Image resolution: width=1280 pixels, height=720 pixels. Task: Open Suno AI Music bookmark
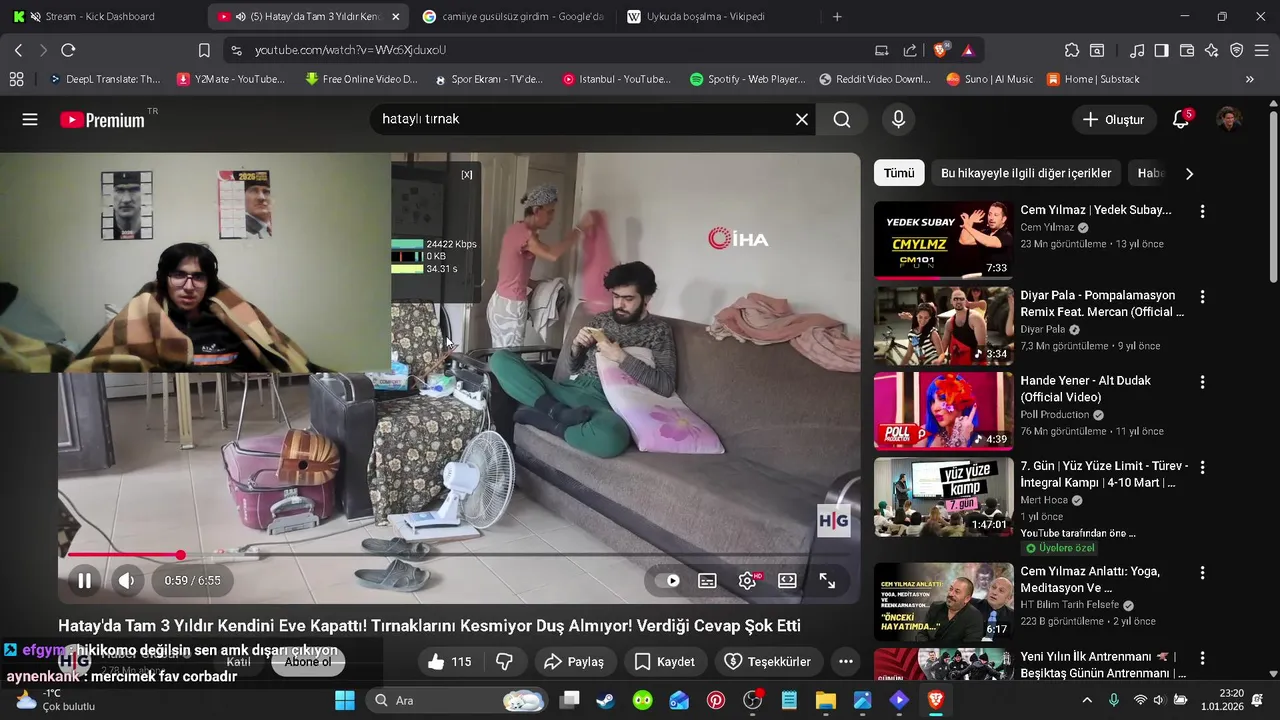(x=988, y=79)
